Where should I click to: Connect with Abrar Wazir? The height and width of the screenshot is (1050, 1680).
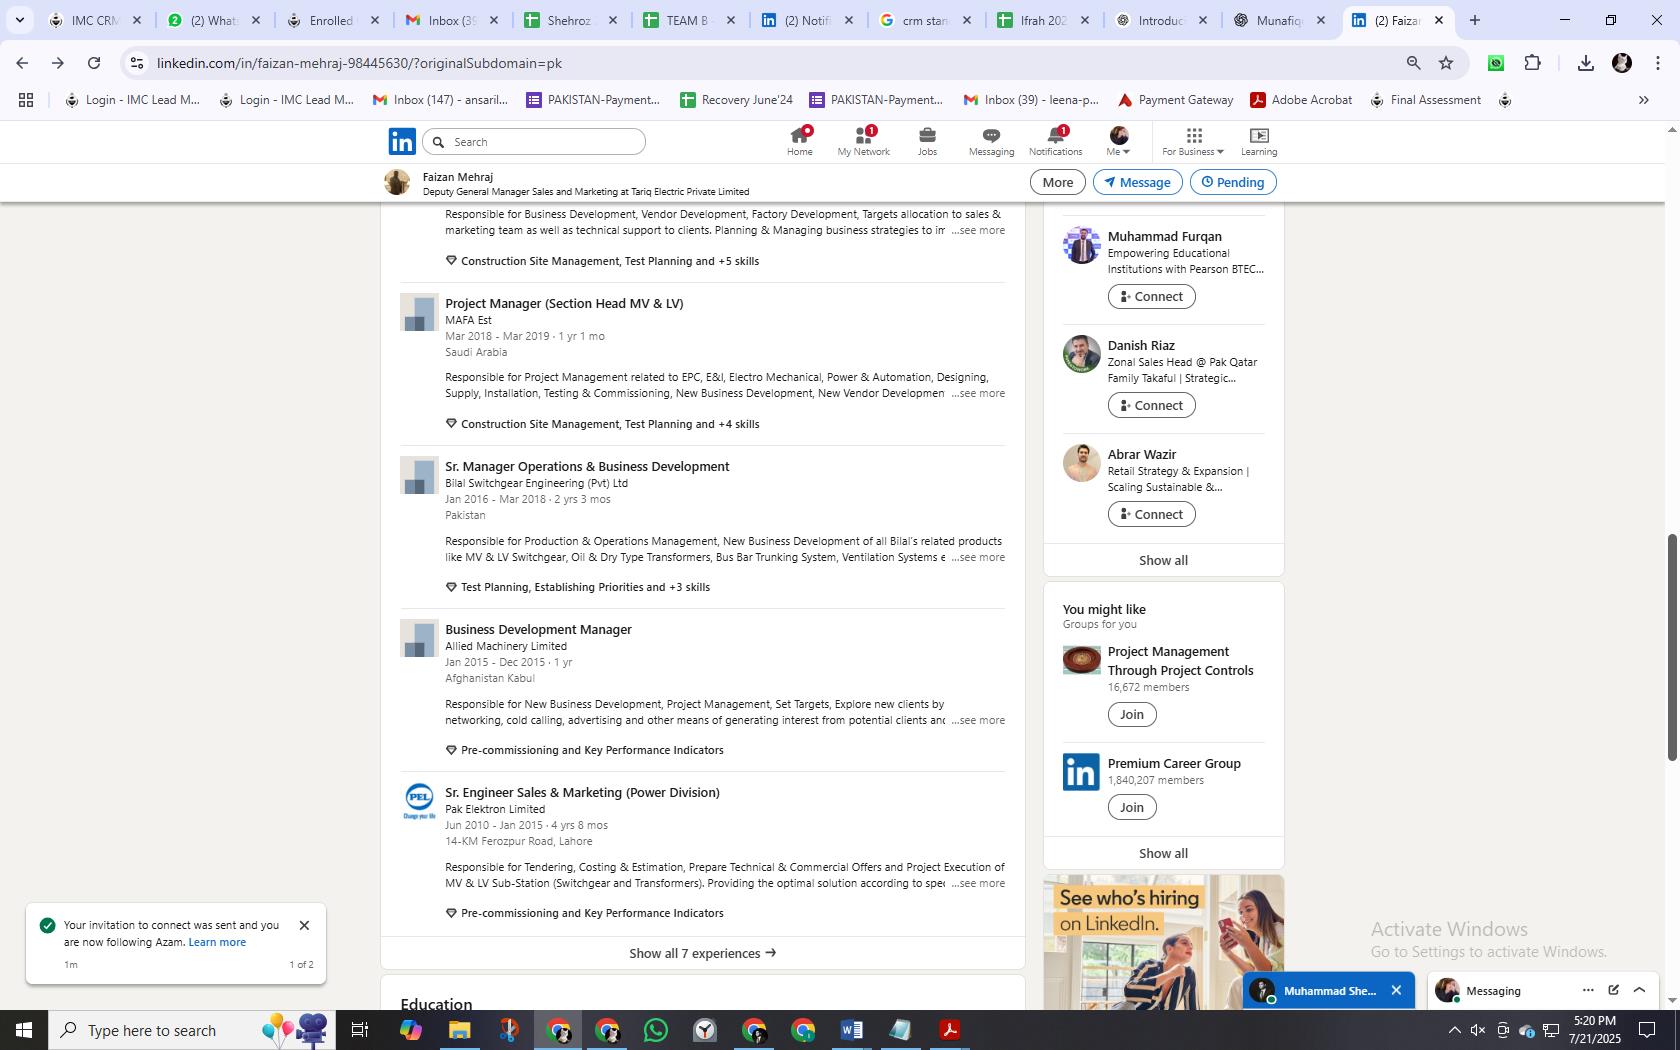1151,514
